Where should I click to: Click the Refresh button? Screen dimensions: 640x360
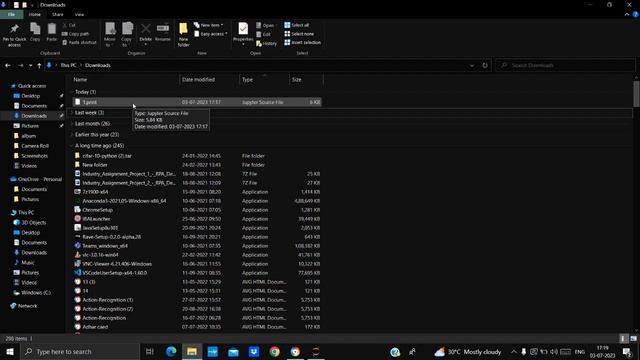click(484, 65)
